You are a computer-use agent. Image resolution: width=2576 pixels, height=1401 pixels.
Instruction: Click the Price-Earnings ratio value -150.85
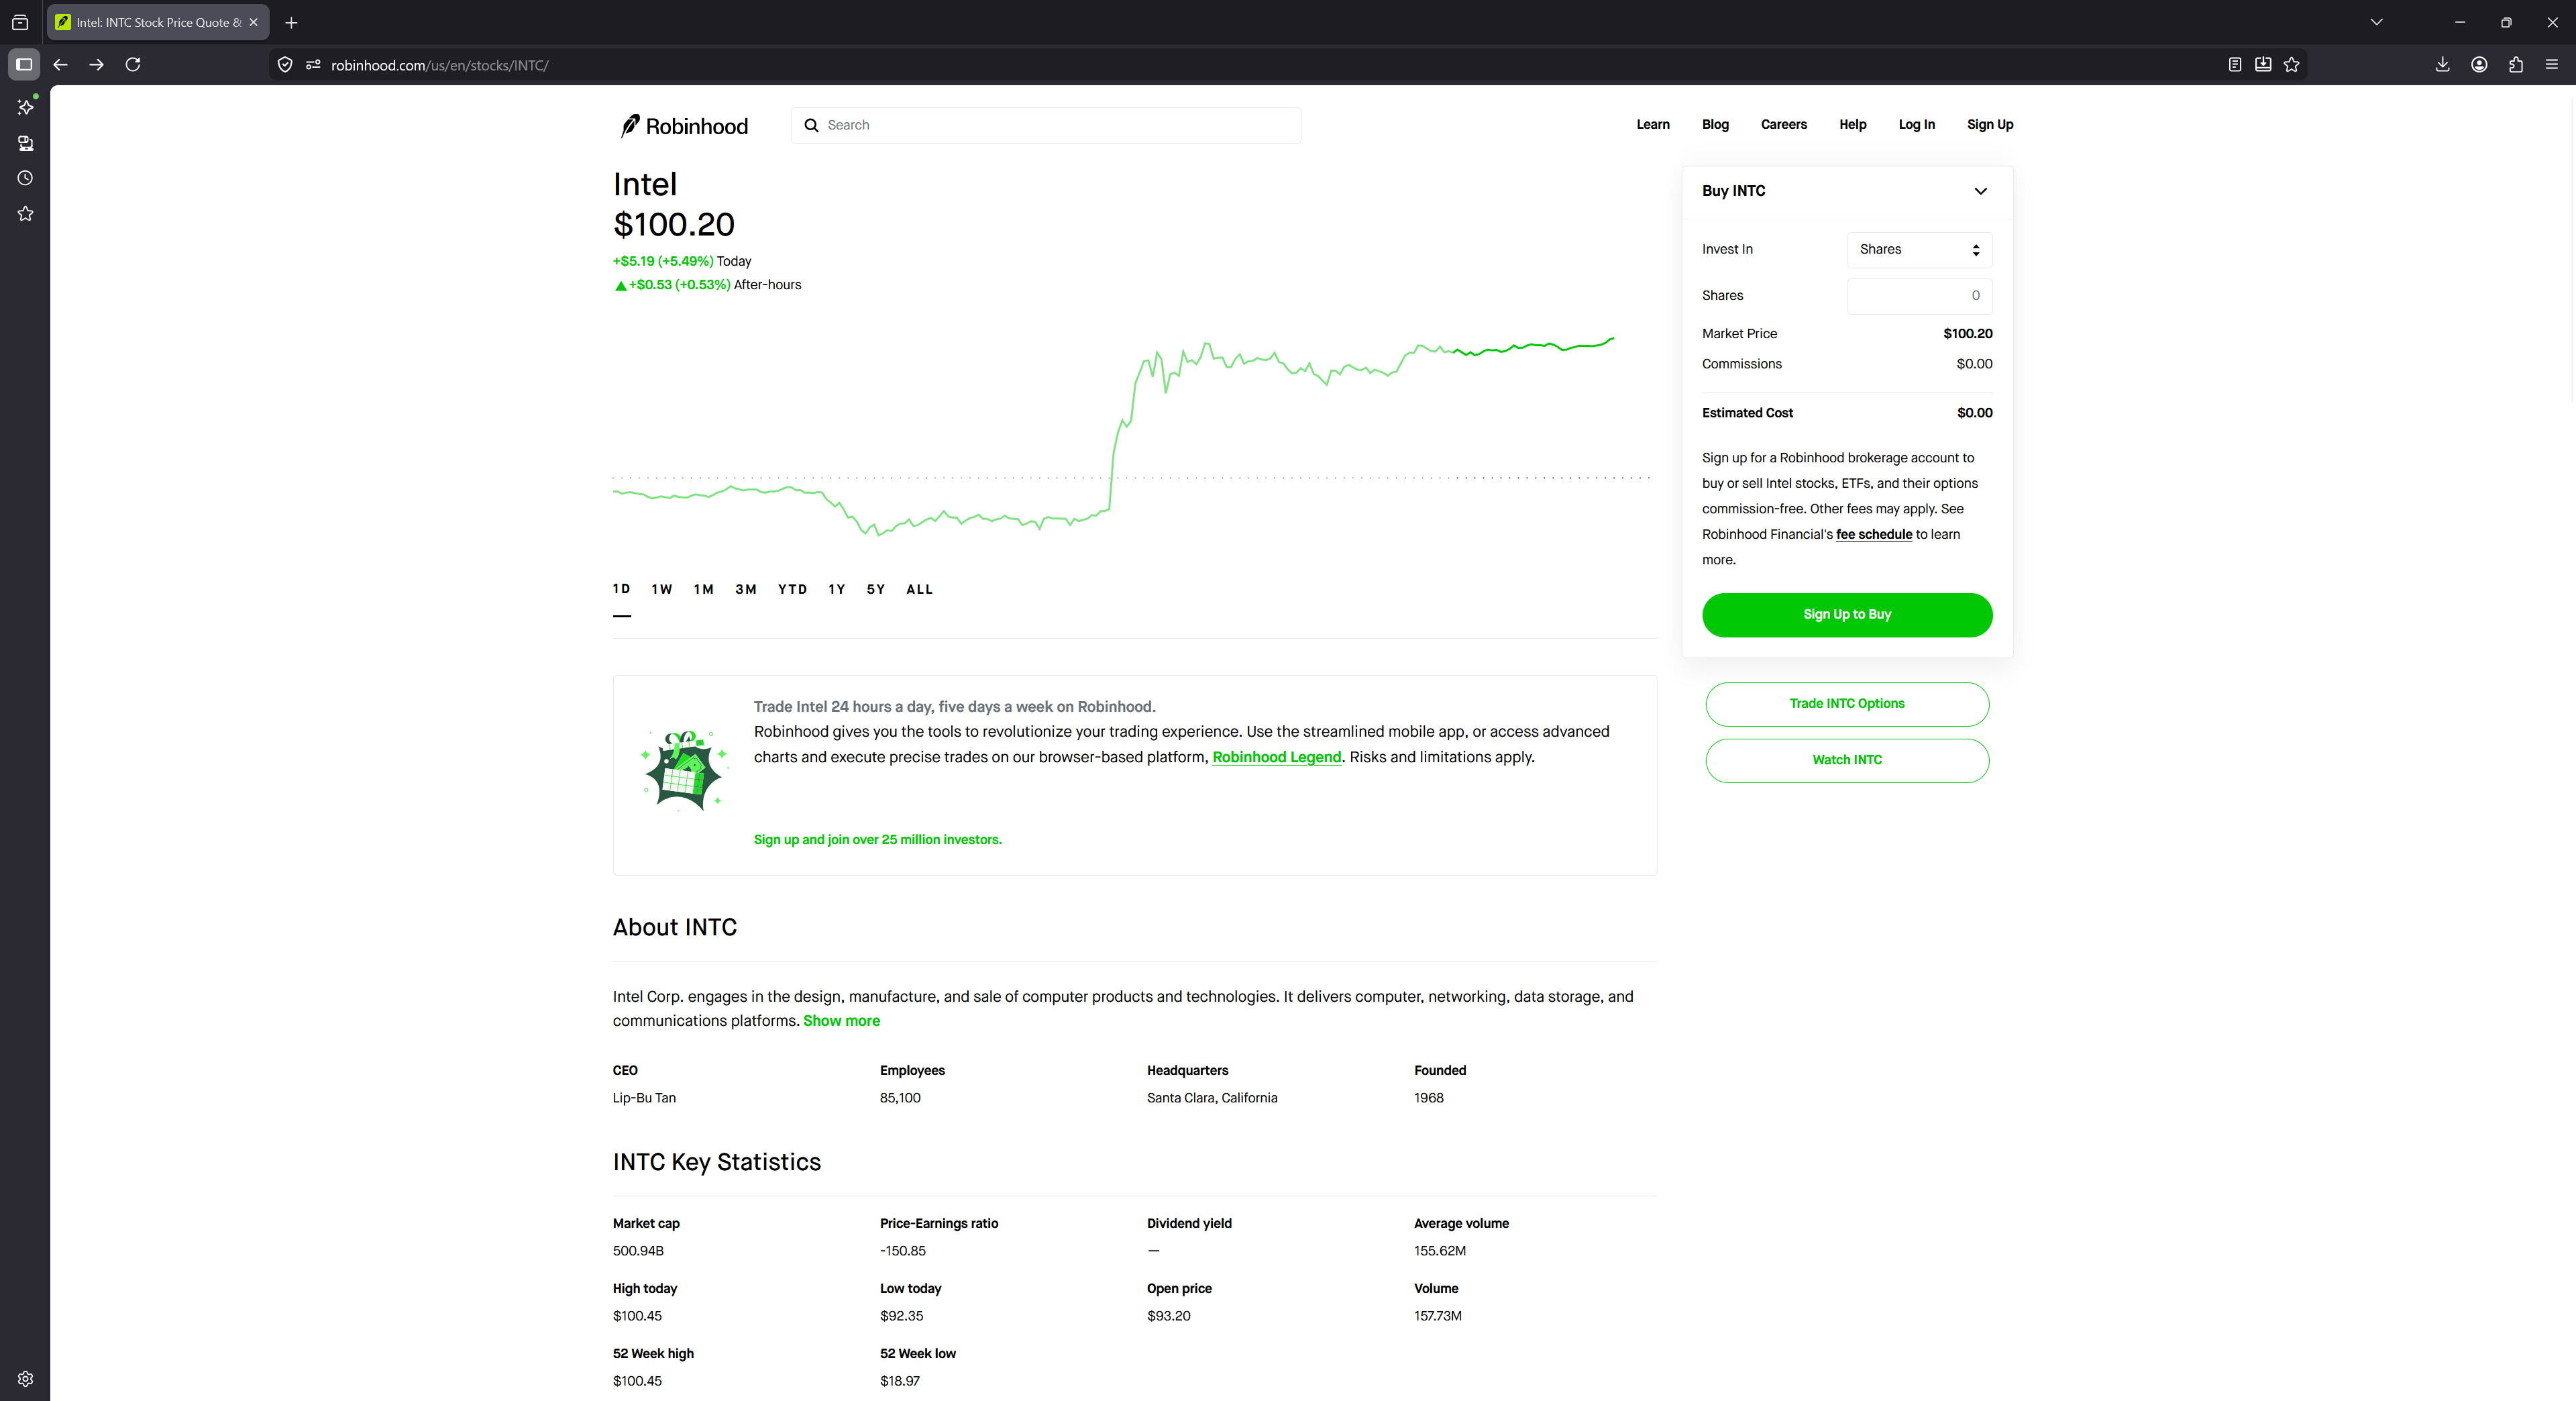(902, 1251)
